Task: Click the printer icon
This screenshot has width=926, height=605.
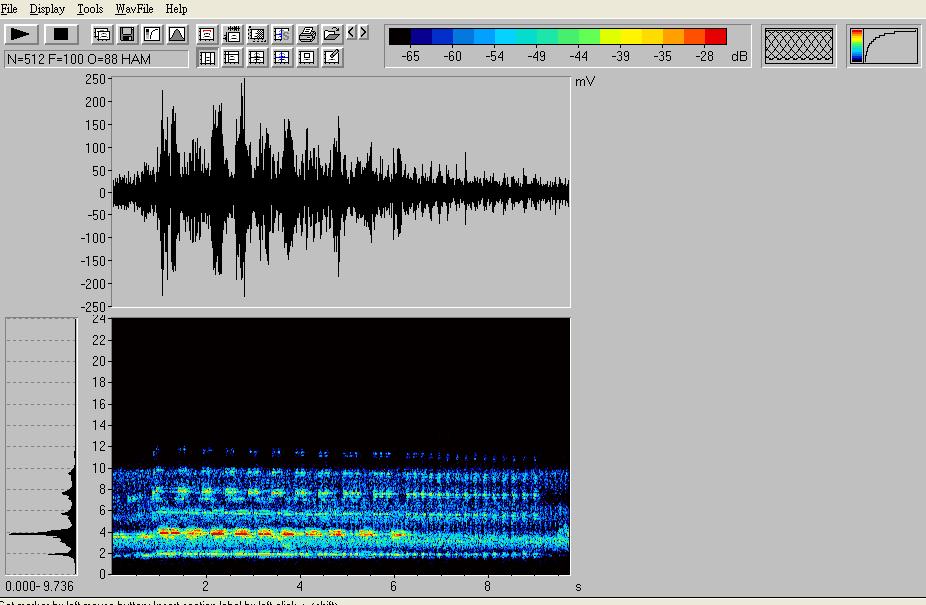Action: coord(307,34)
